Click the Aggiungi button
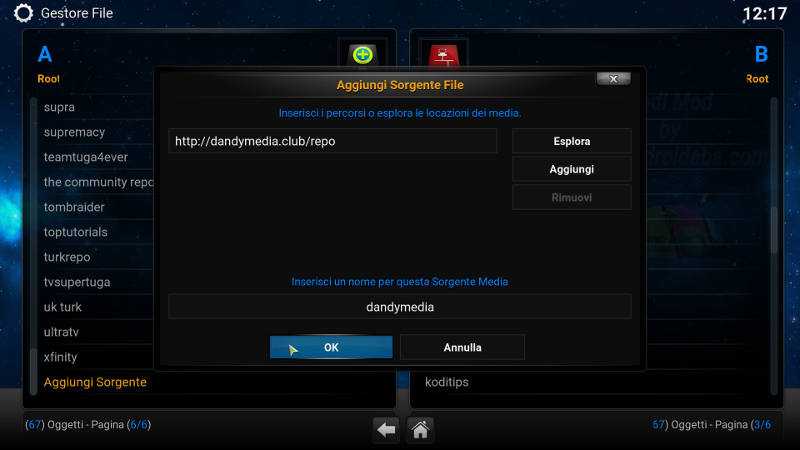 pyautogui.click(x=571, y=169)
